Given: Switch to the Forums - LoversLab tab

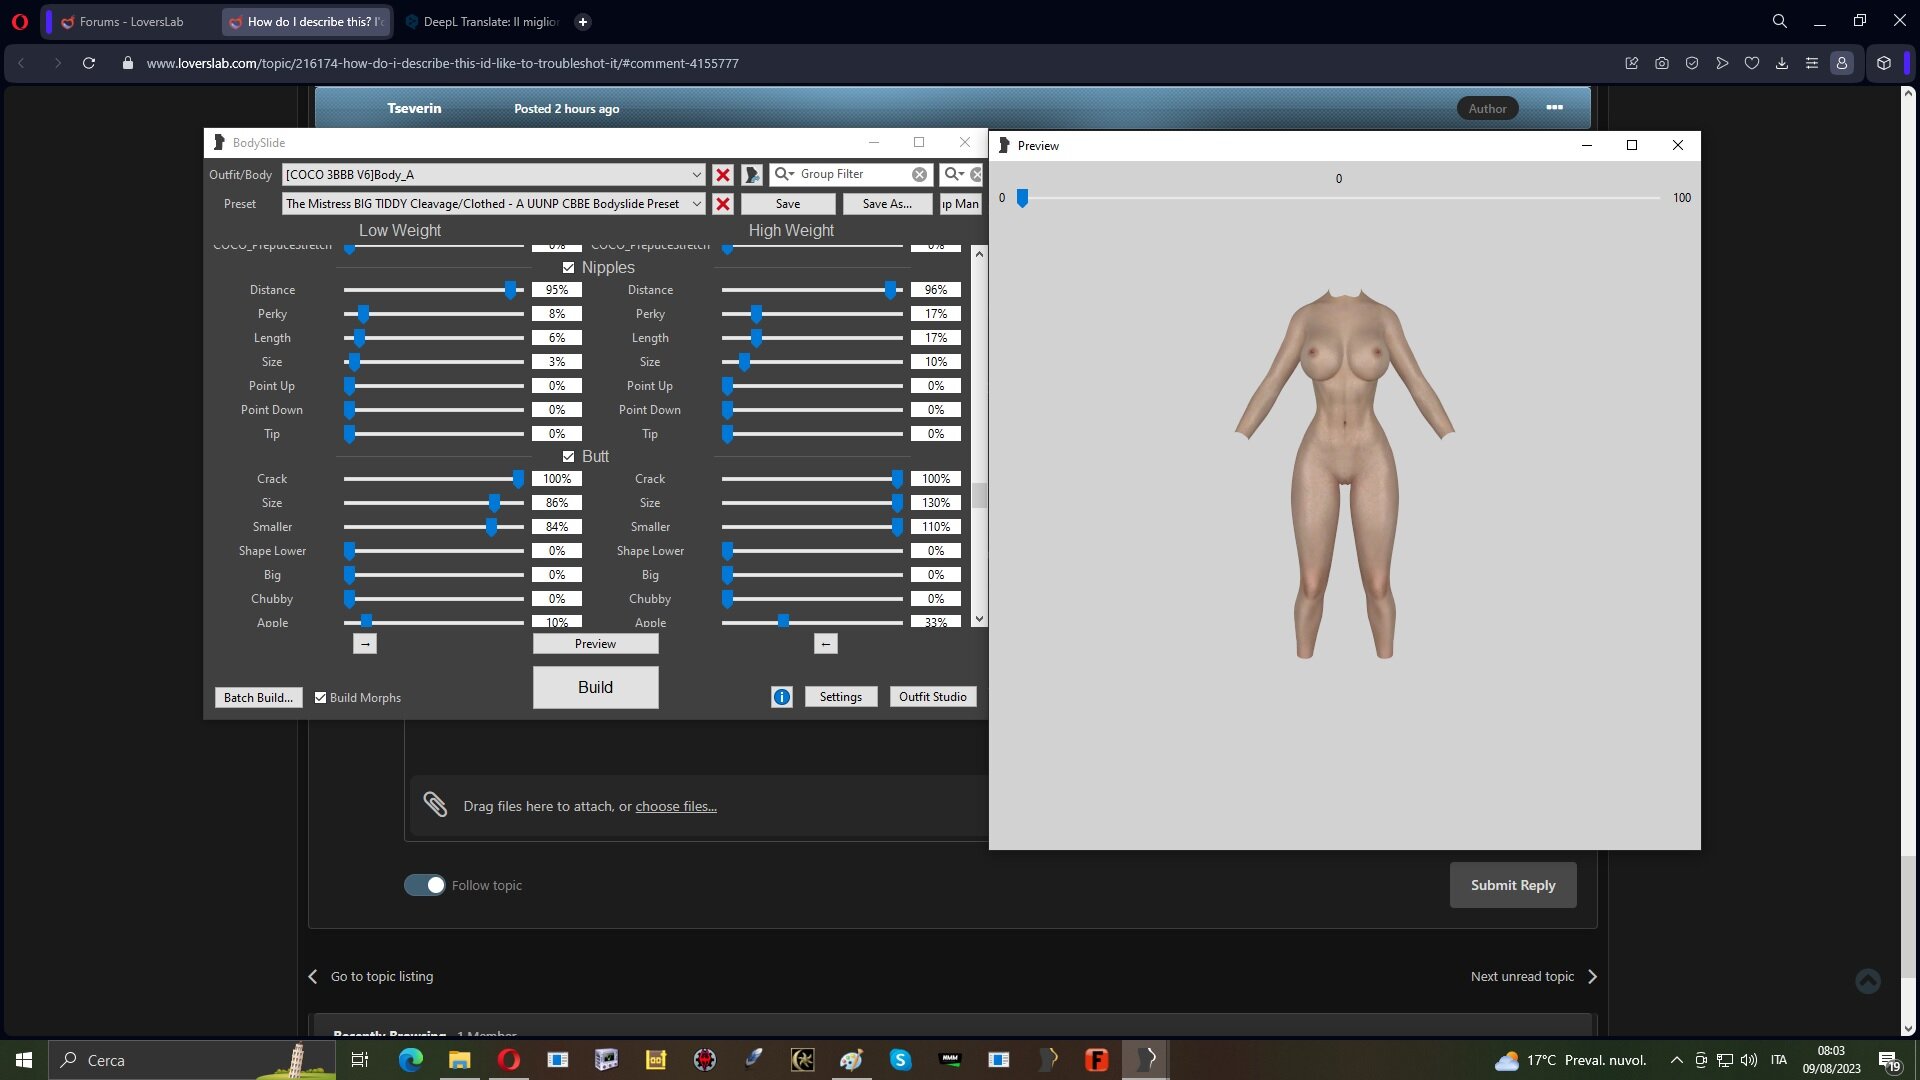Looking at the screenshot, I should tap(130, 22).
